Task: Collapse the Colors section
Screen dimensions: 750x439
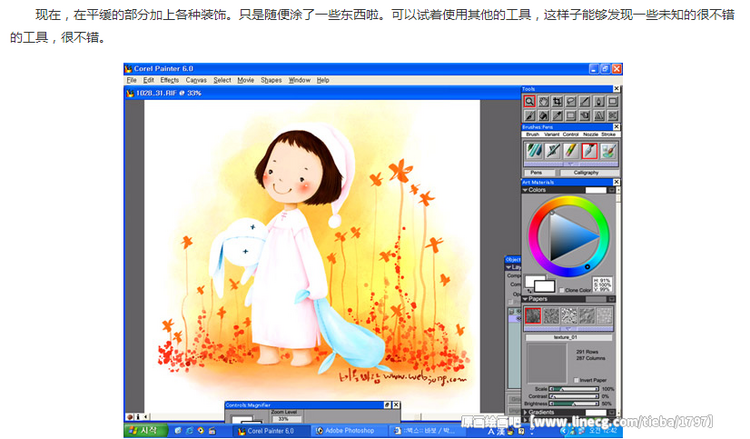Action: click(525, 190)
